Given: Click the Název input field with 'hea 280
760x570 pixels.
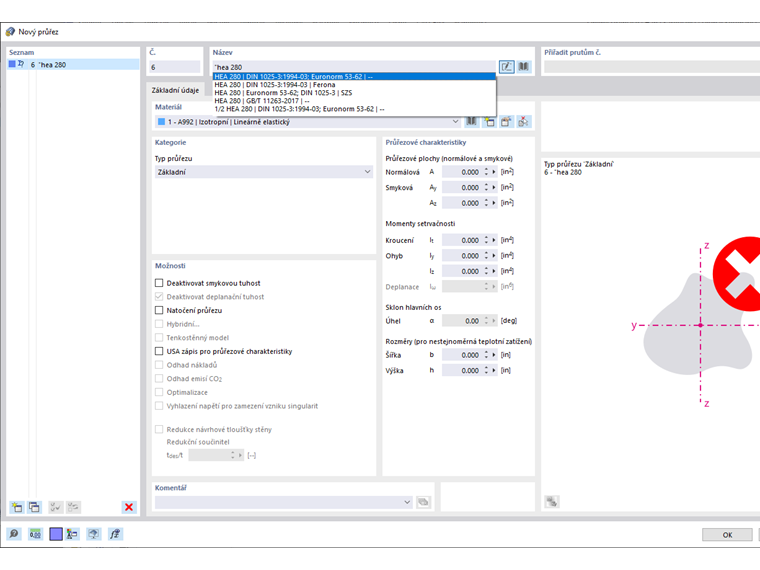Looking at the screenshot, I should (354, 67).
